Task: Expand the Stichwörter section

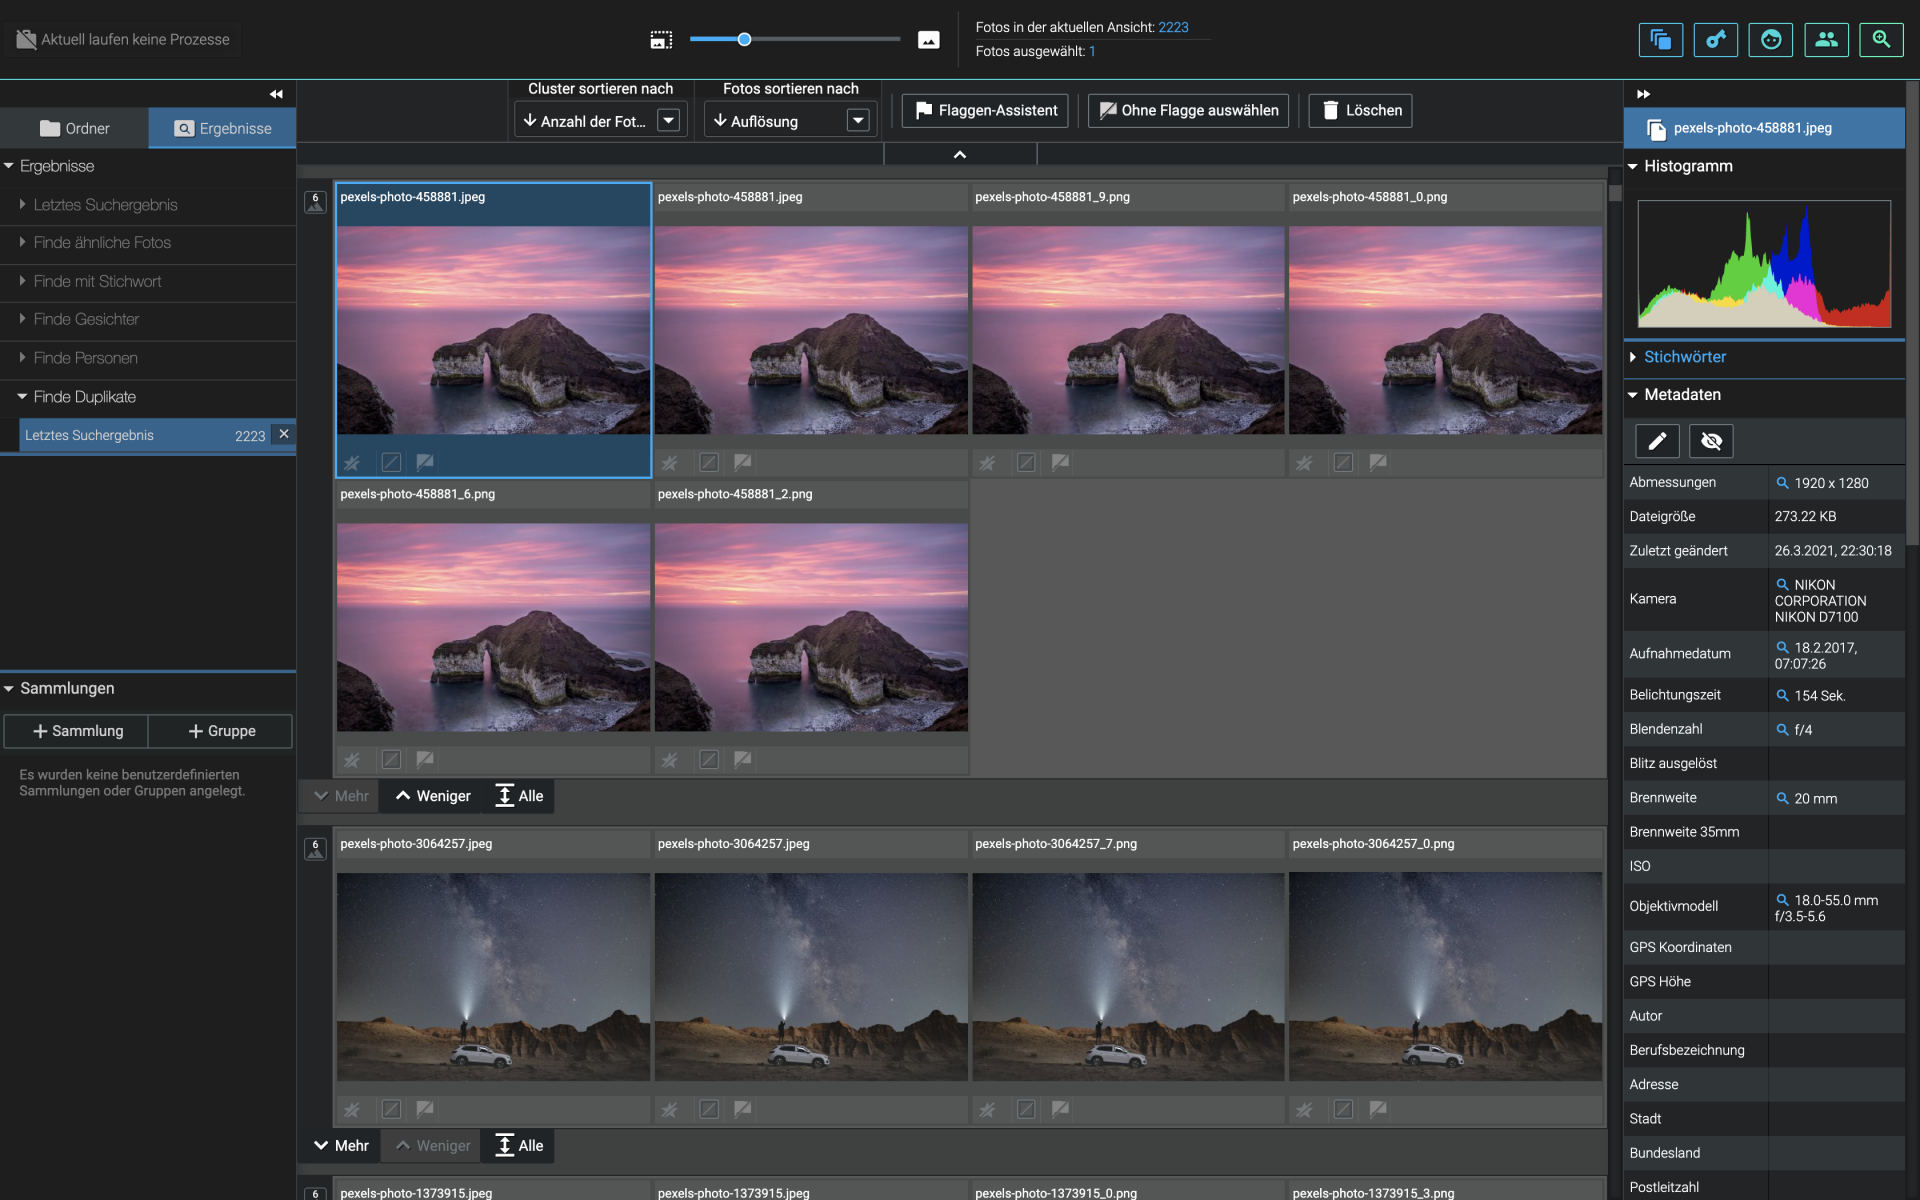Action: pos(1684,357)
